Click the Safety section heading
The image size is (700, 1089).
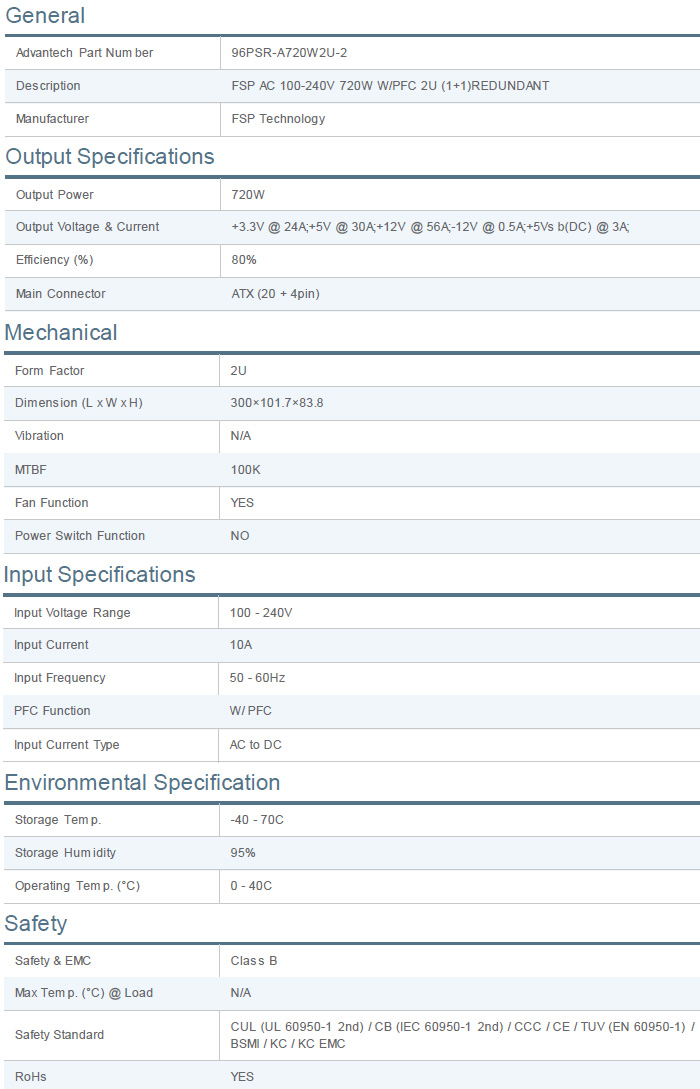point(36,924)
